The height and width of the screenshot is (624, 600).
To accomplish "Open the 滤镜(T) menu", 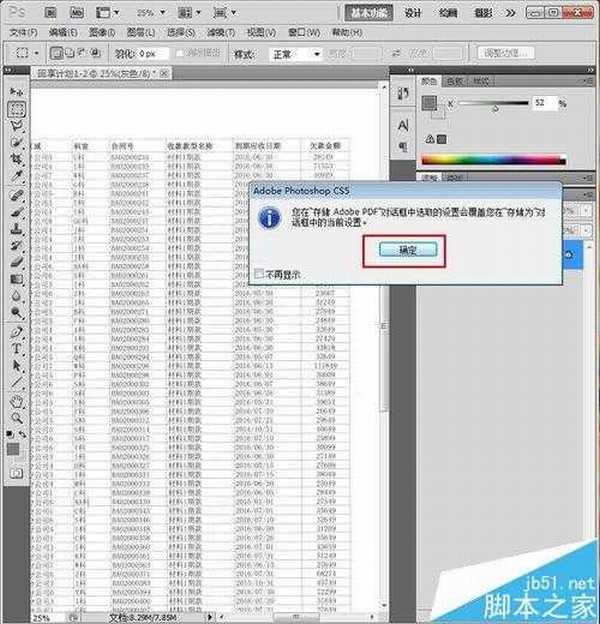I will click(221, 32).
